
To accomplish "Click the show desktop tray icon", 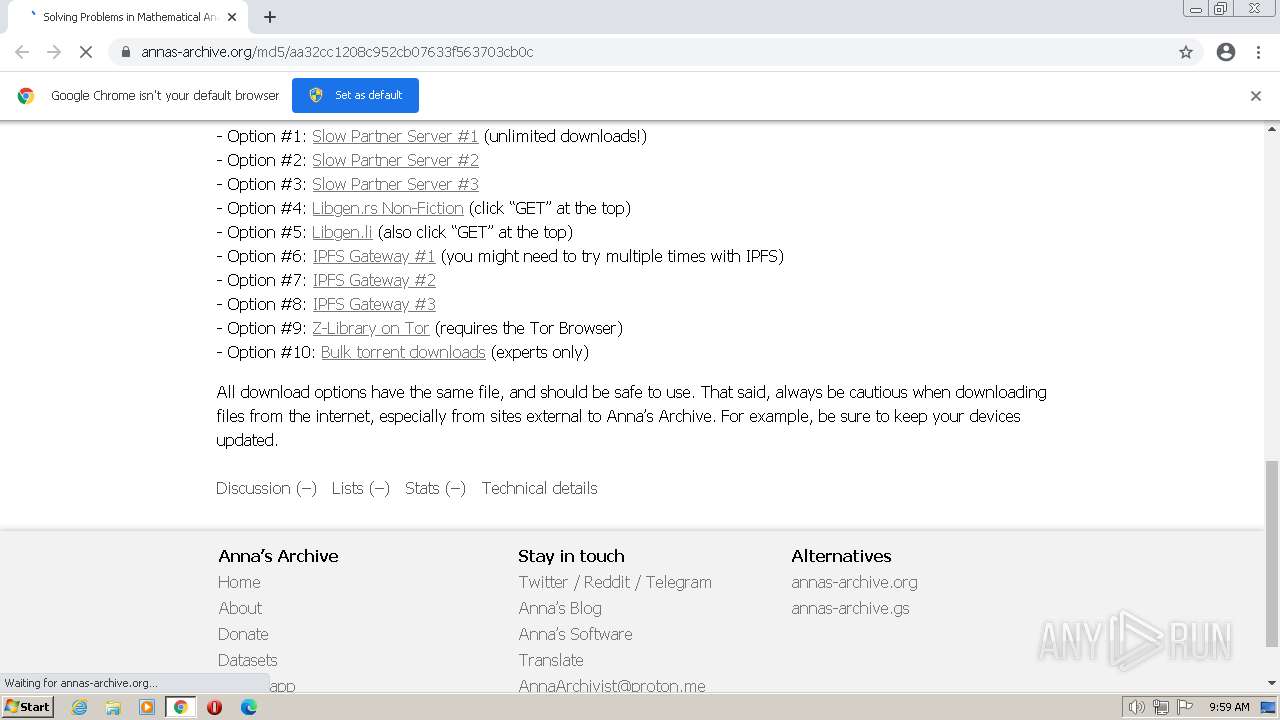I will [1268, 707].
